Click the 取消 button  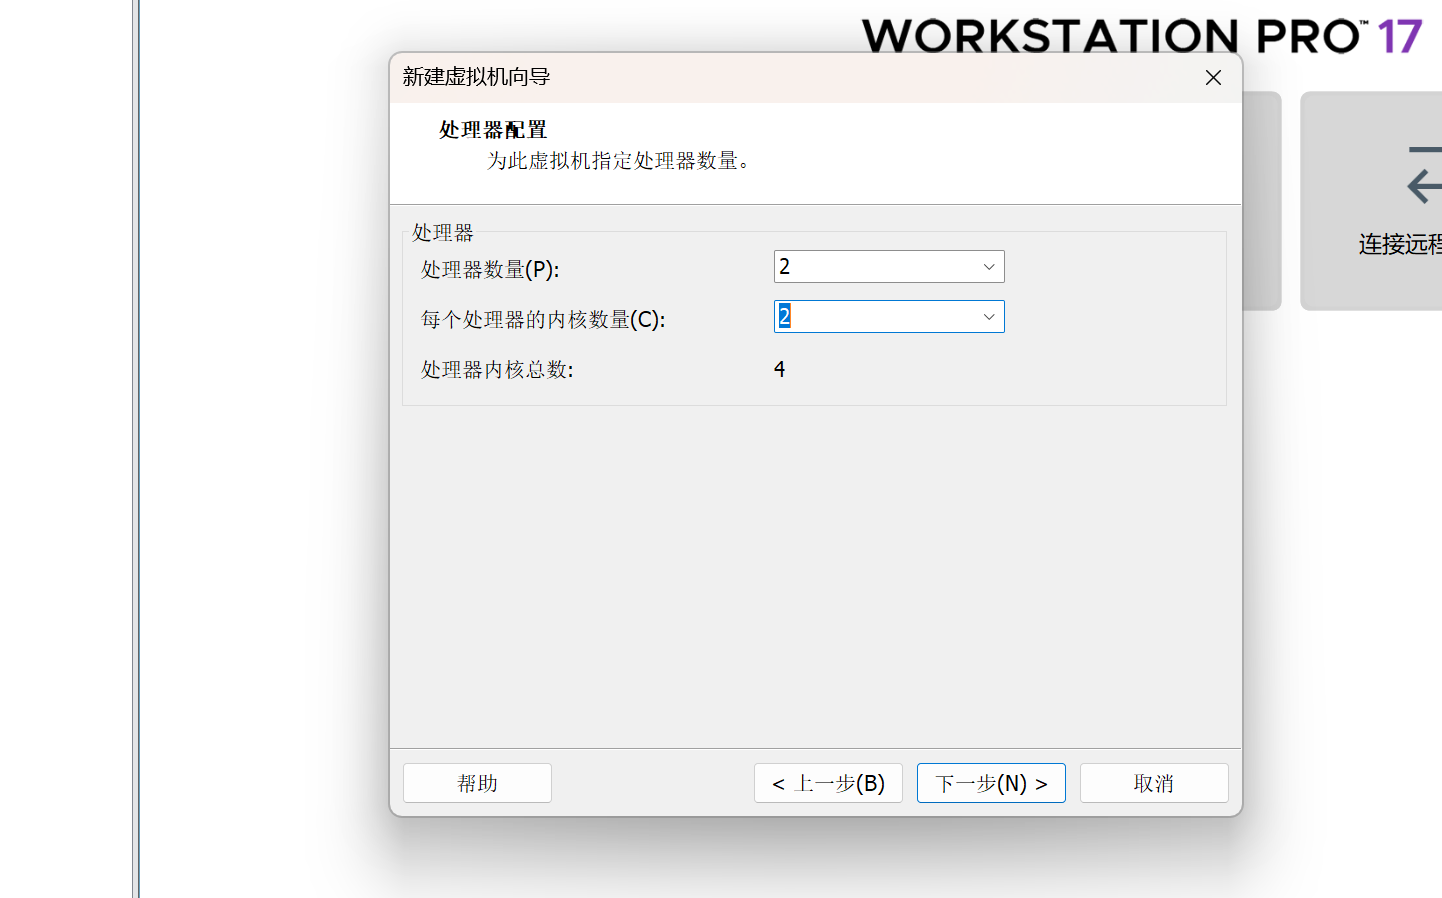[1154, 783]
